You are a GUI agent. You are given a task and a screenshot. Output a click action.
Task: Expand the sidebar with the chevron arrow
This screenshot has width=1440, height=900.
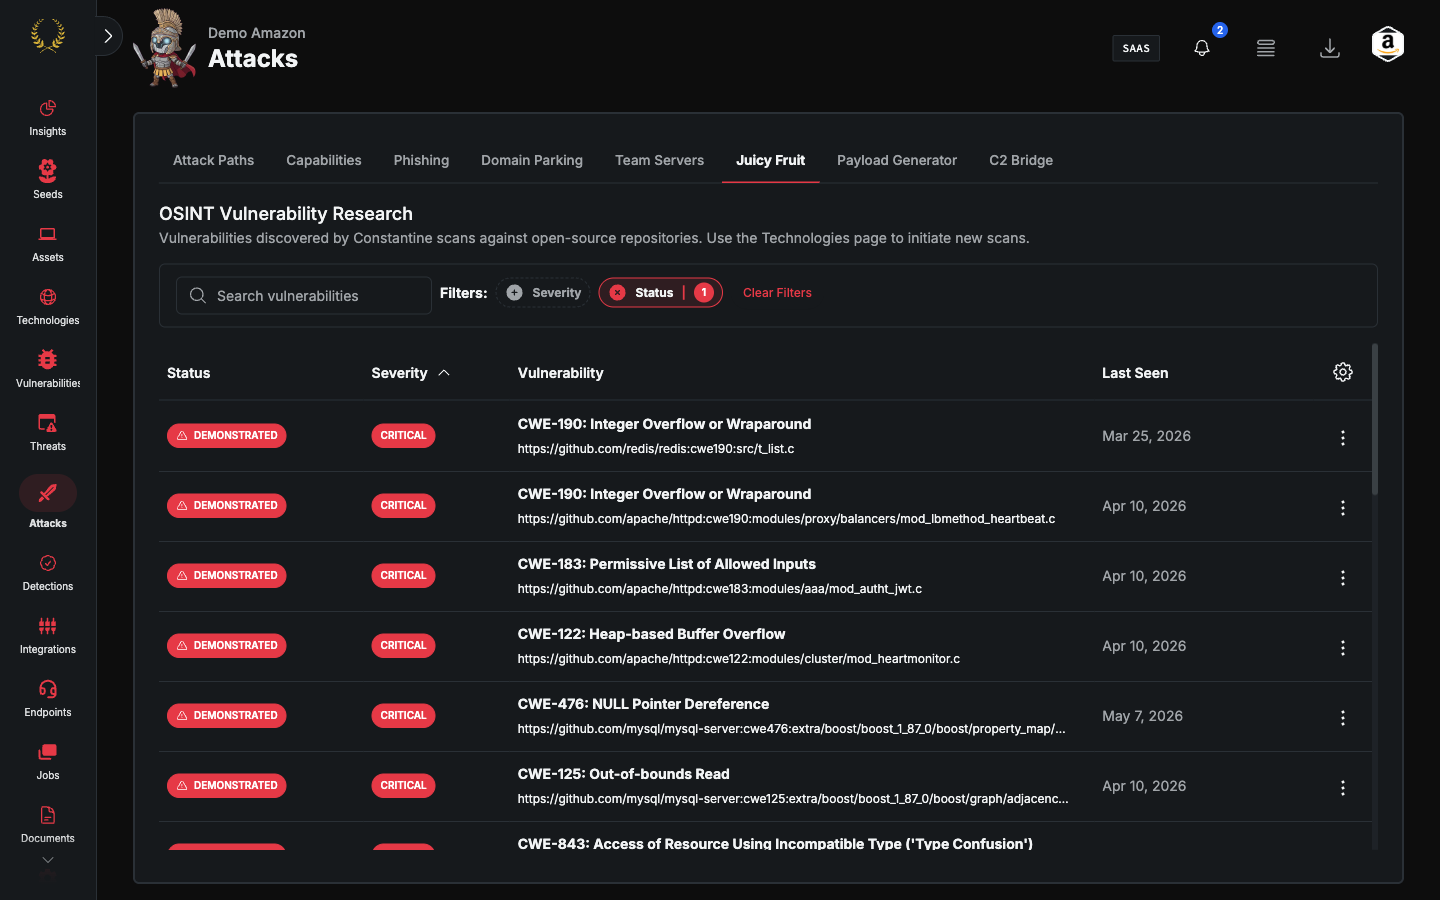tap(108, 36)
